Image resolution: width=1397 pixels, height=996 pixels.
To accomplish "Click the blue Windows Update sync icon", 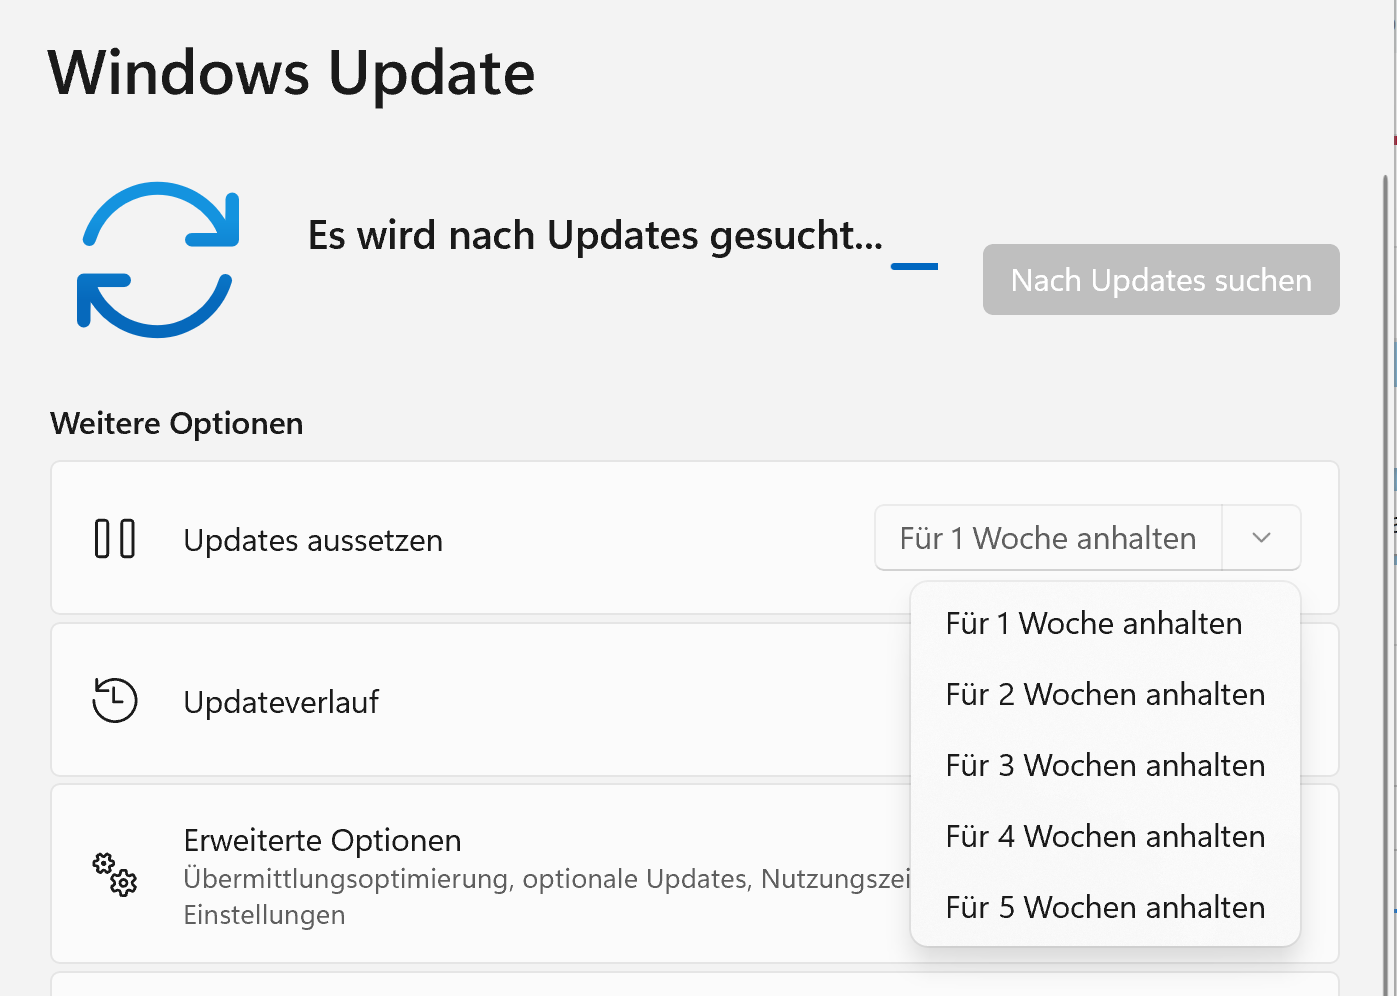I will coord(158,260).
